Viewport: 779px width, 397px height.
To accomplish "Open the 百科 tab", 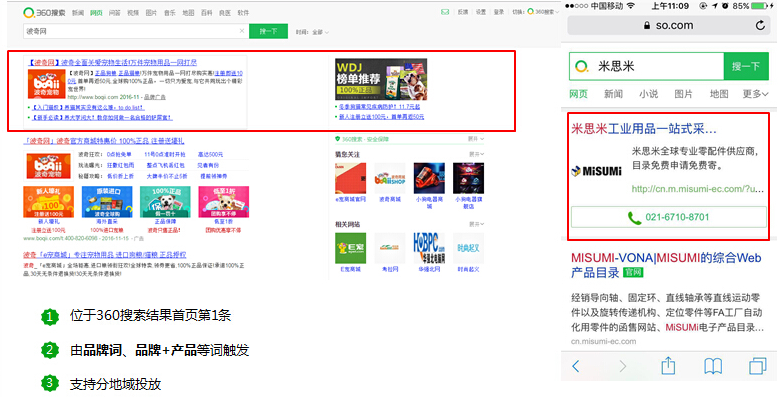I will [x=207, y=13].
